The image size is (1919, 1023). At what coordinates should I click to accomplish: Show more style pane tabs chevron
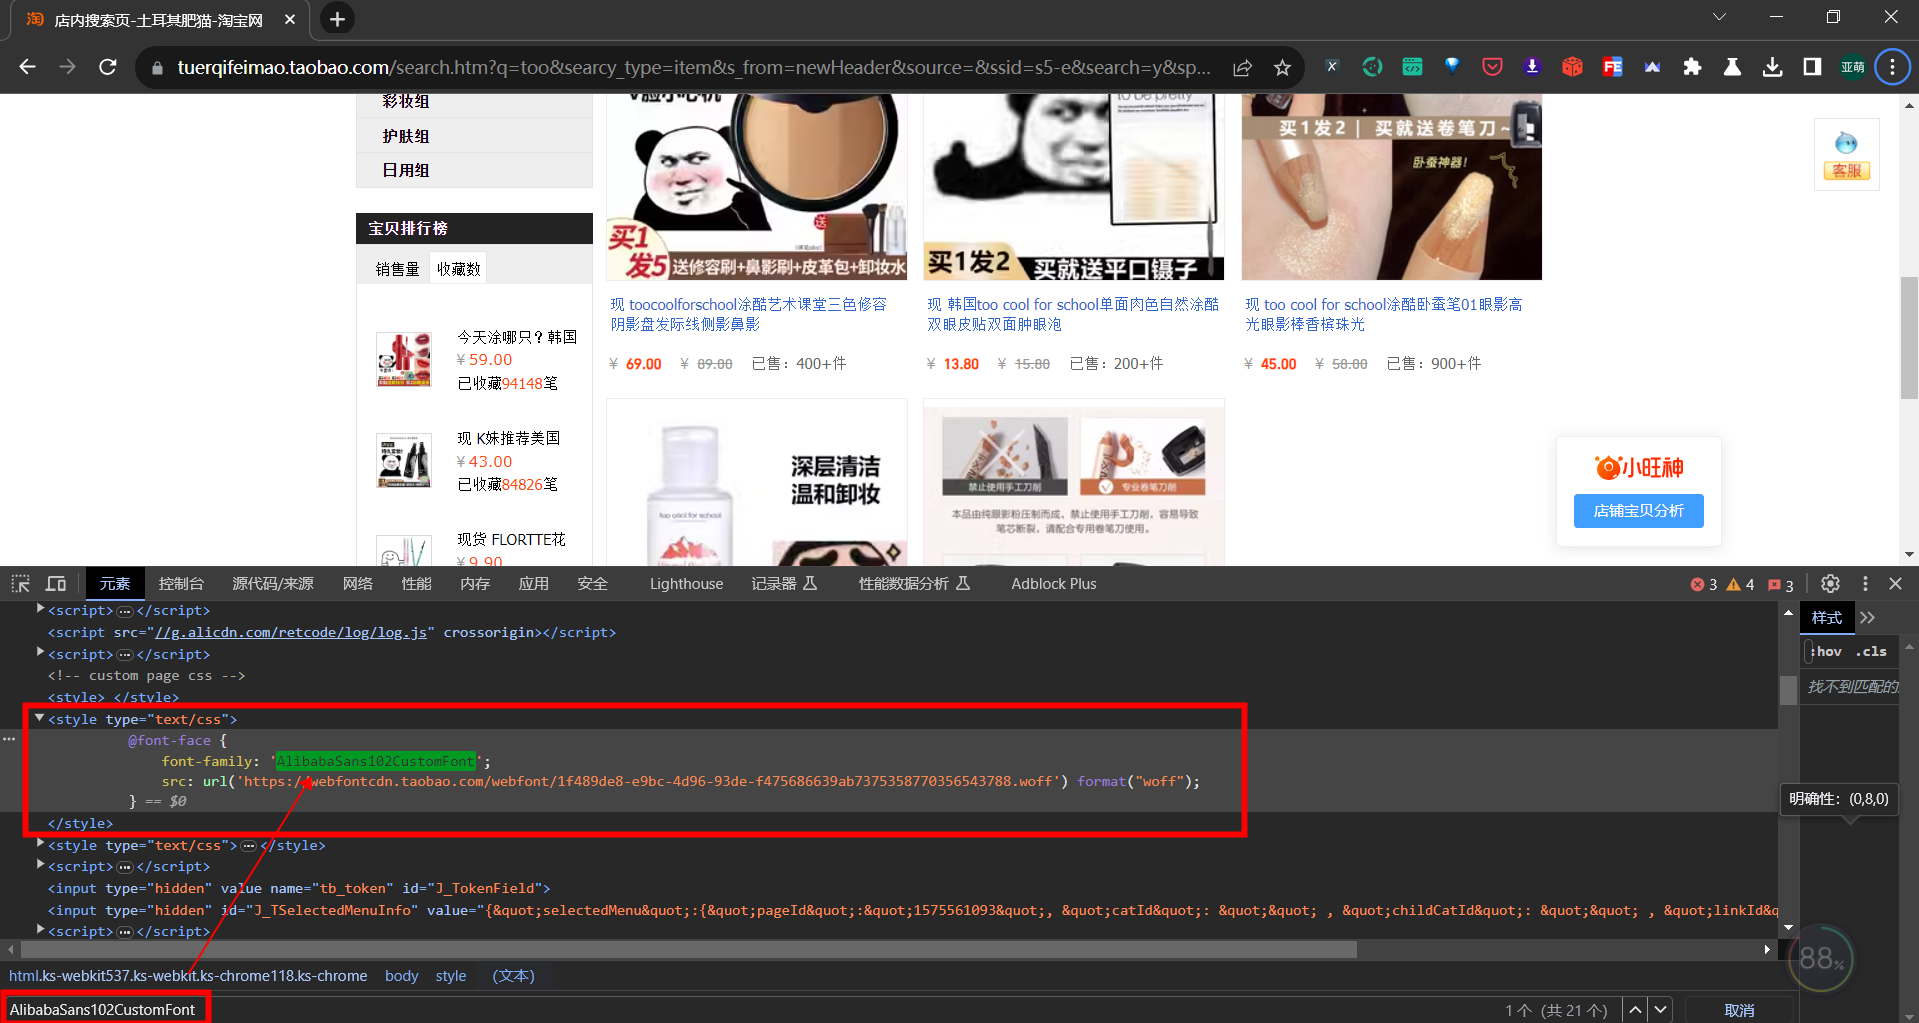(x=1868, y=618)
